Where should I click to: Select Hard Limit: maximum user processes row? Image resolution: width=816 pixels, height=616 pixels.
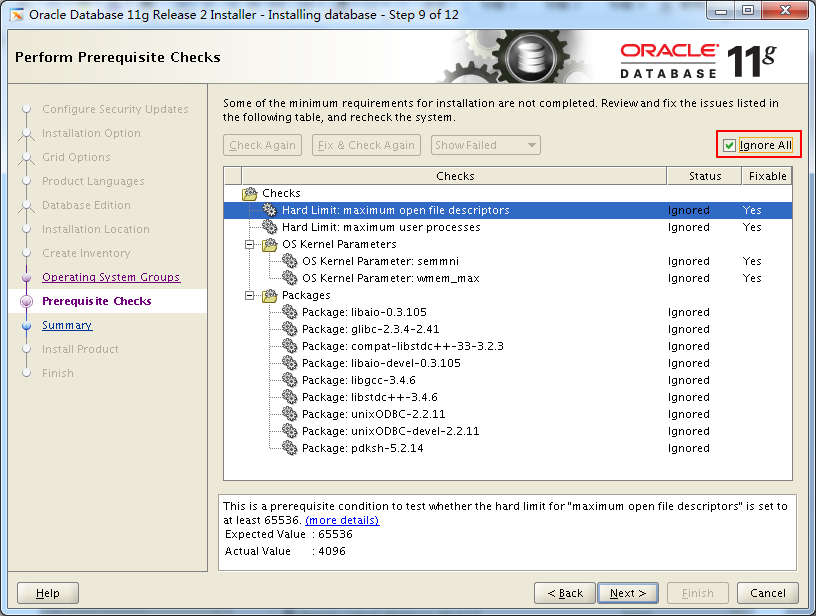pos(508,227)
